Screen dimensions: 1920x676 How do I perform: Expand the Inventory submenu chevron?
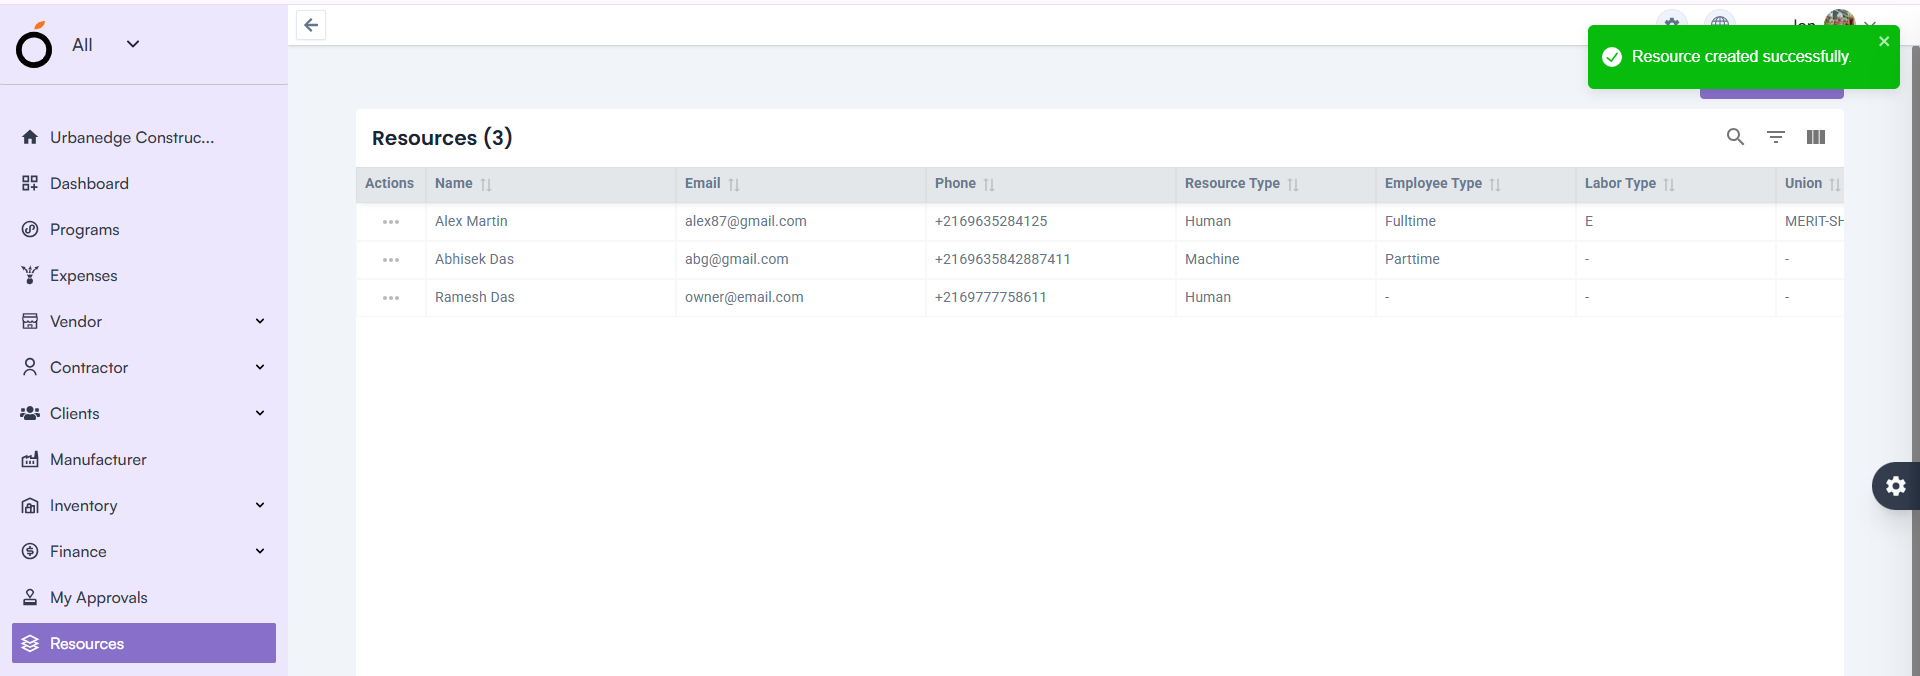(260, 505)
